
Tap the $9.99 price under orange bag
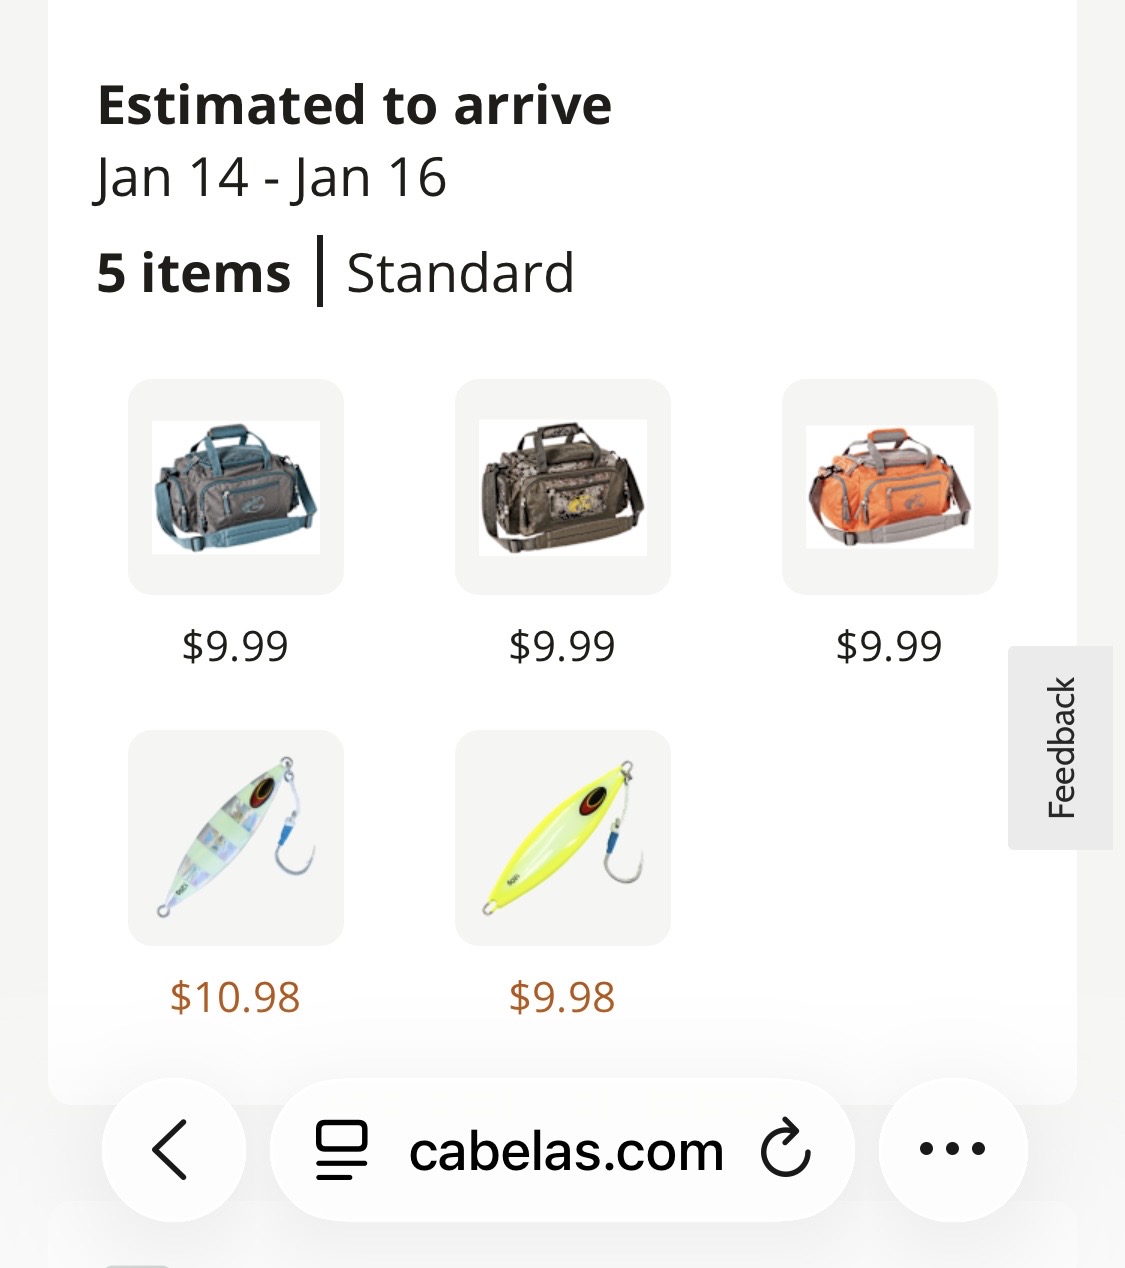(889, 646)
